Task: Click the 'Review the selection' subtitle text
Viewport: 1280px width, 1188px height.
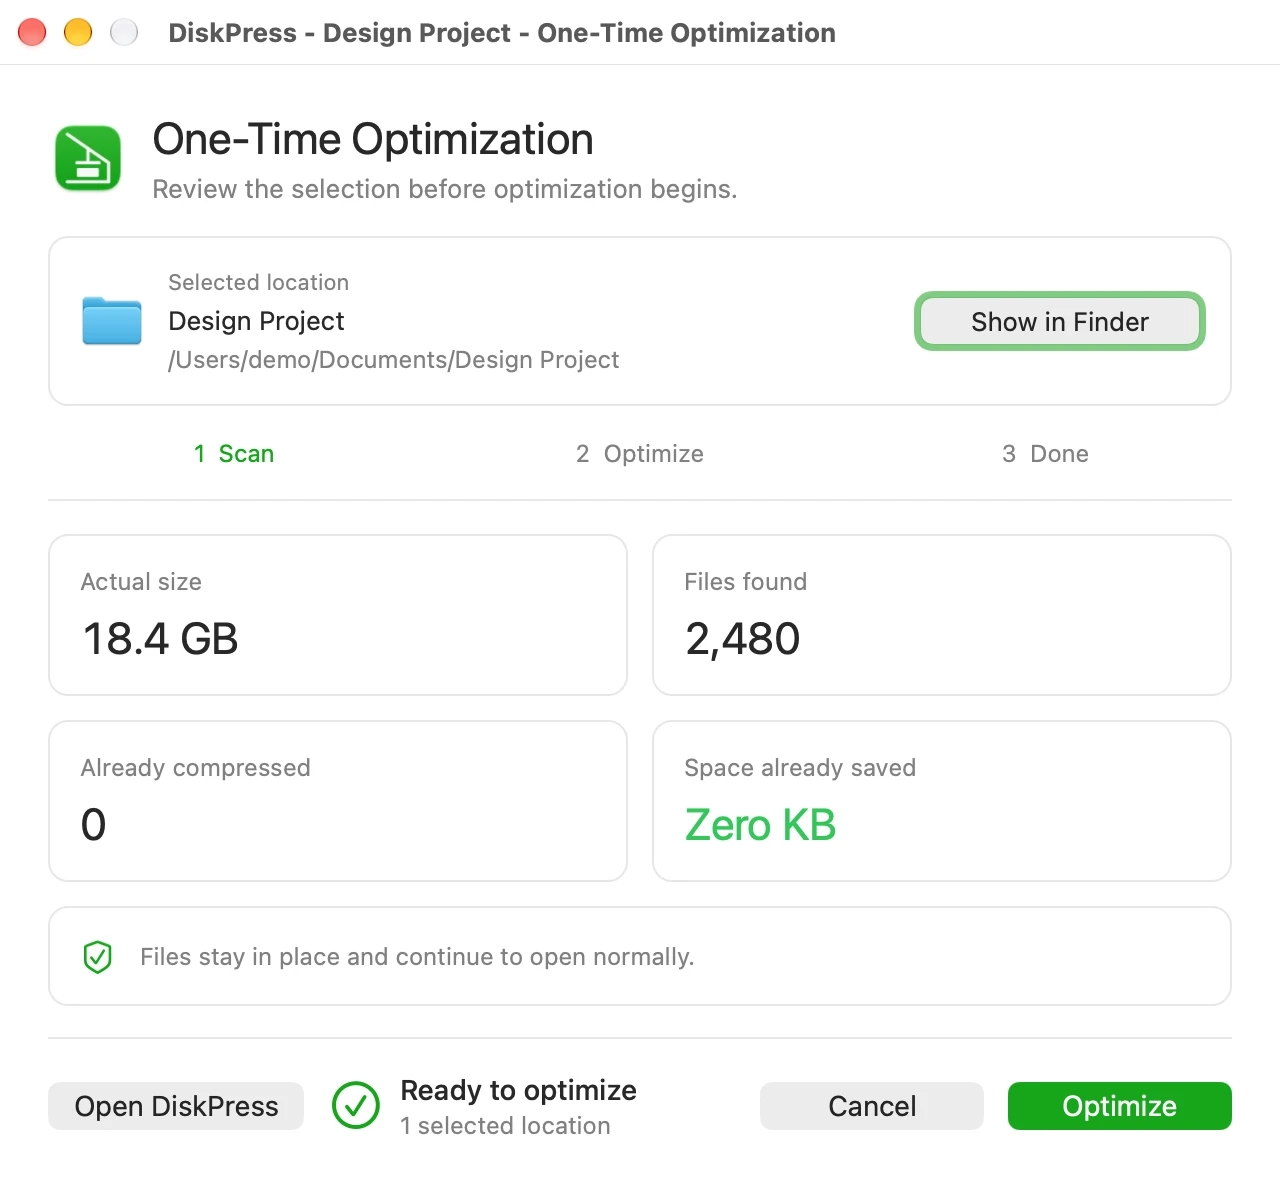Action: coord(445,189)
